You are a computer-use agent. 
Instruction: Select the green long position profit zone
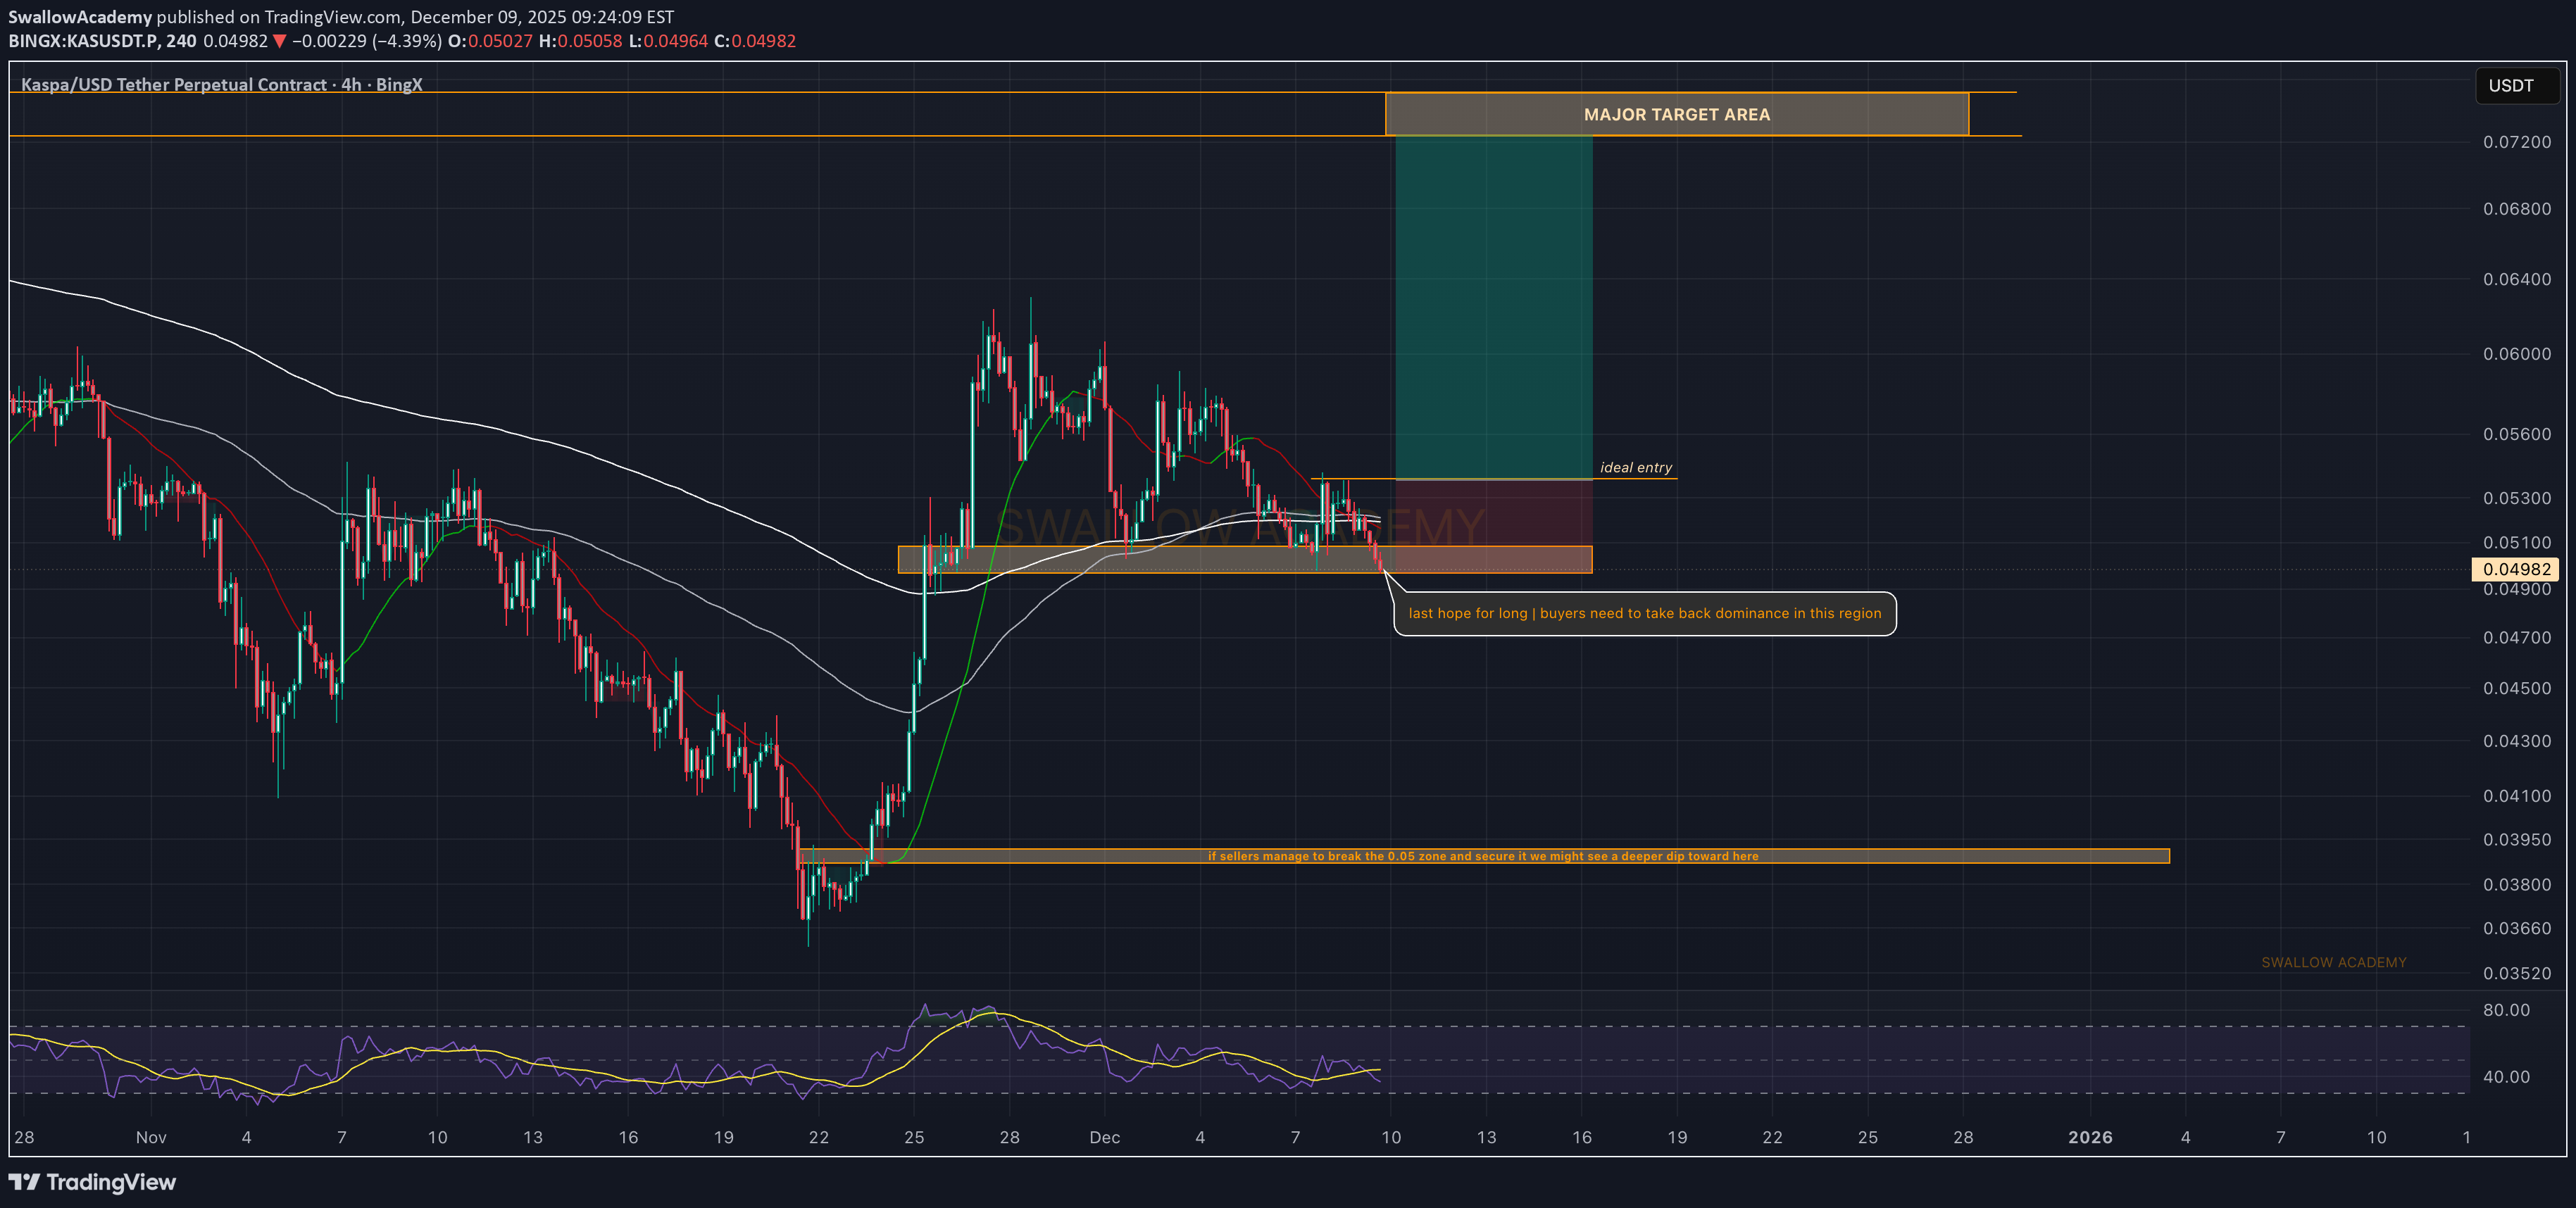pos(1493,307)
